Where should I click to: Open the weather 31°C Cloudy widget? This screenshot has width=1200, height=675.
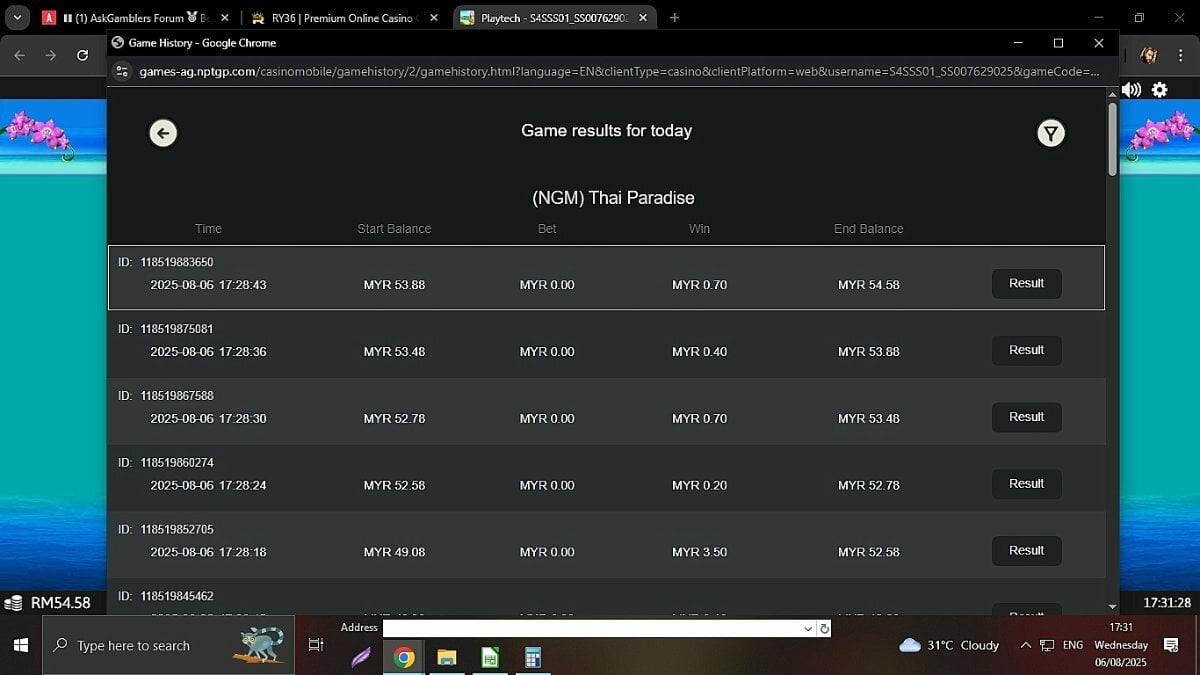tap(949, 645)
